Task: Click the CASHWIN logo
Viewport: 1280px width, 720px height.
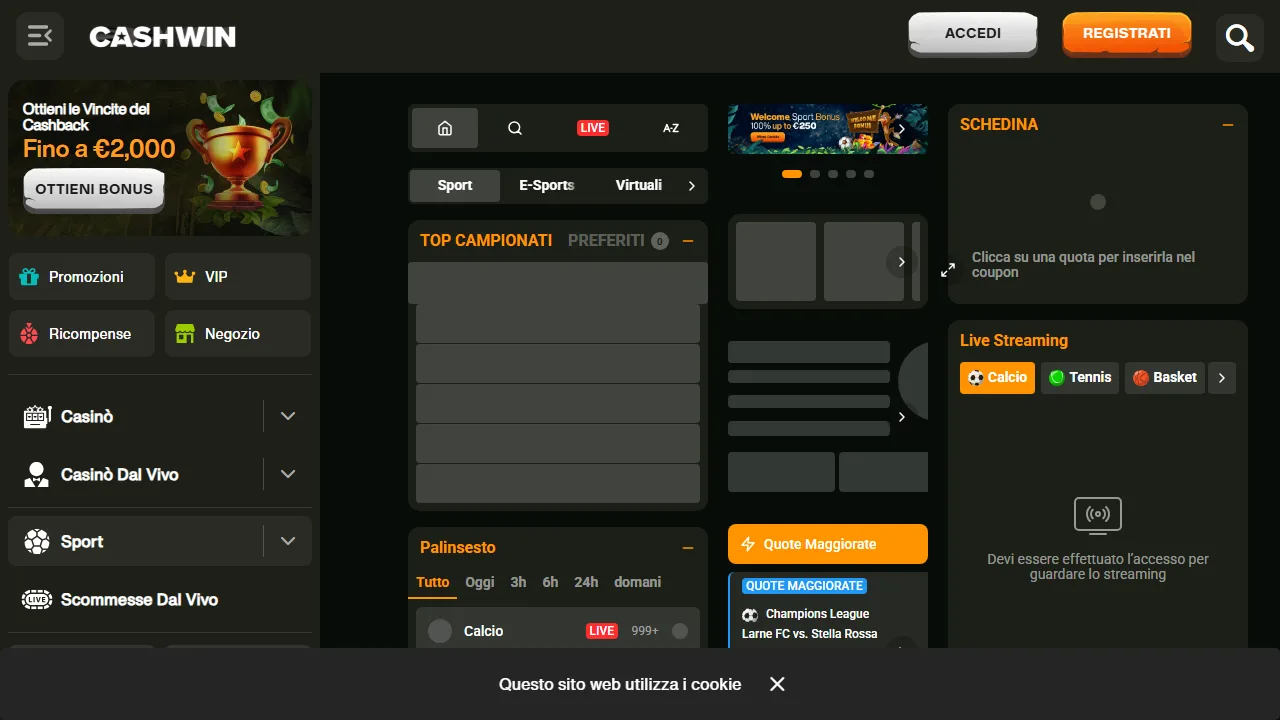Action: click(162, 37)
